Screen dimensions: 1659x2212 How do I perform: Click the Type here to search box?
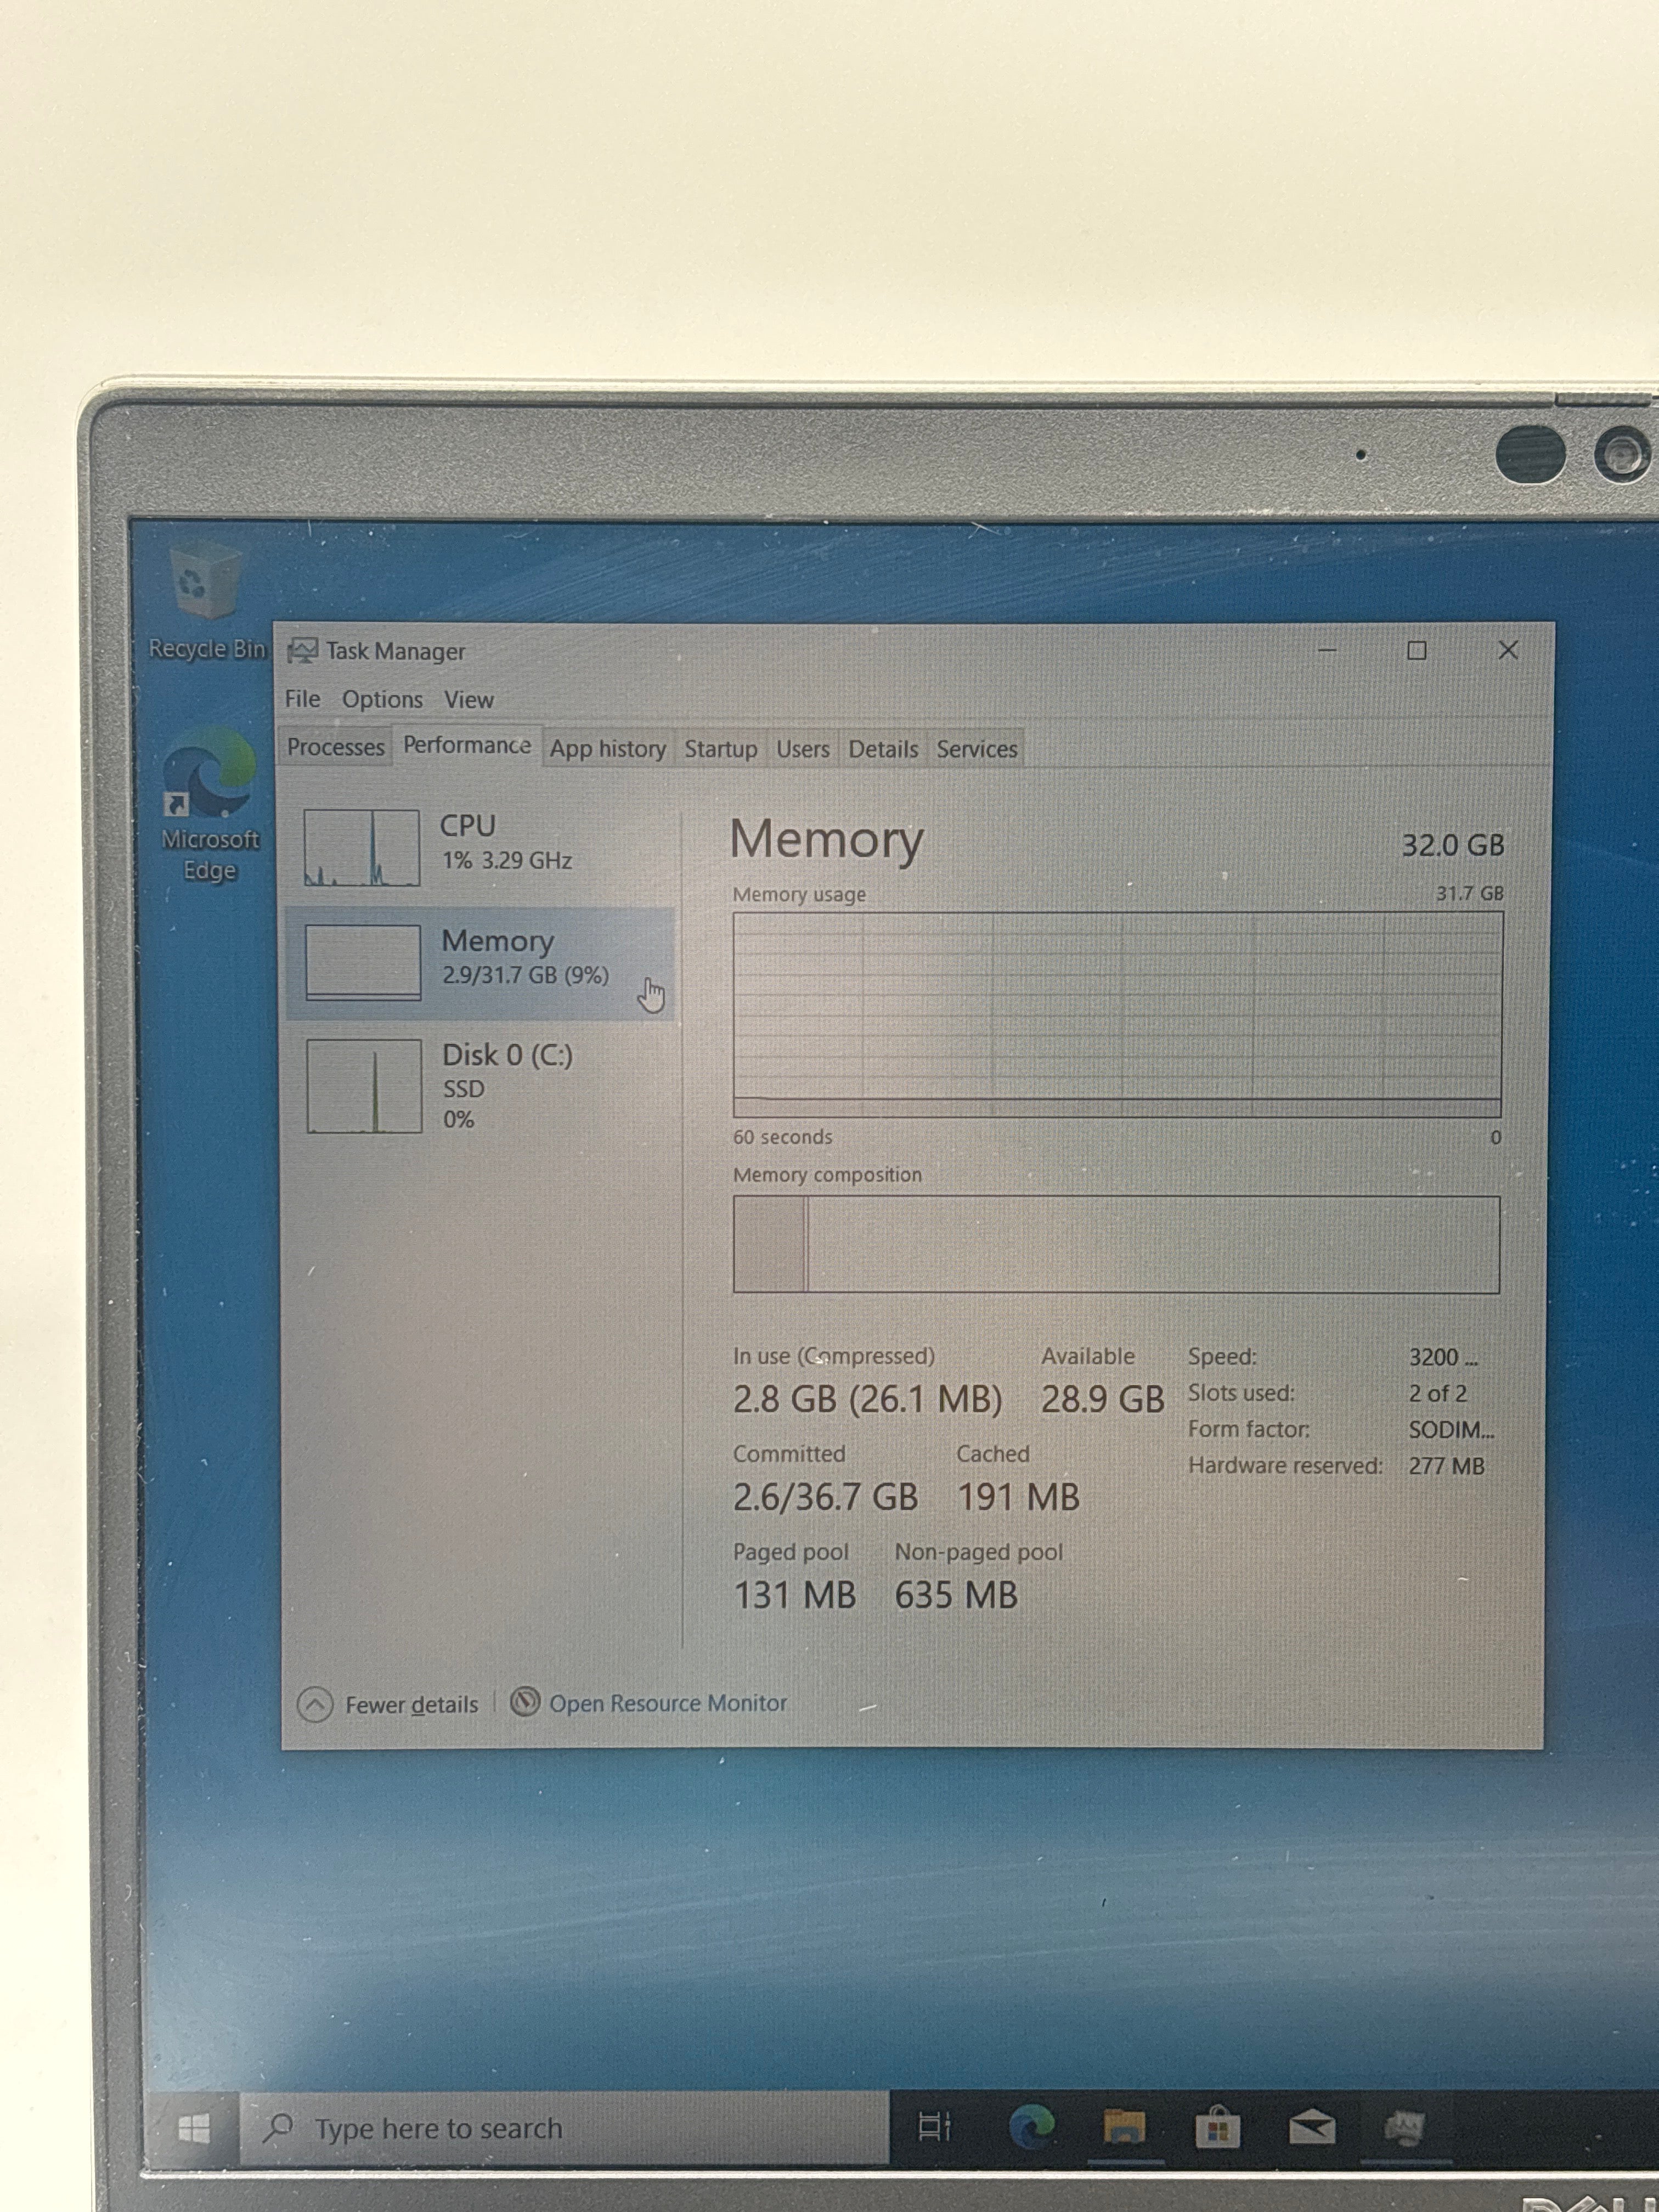[x=565, y=2128]
